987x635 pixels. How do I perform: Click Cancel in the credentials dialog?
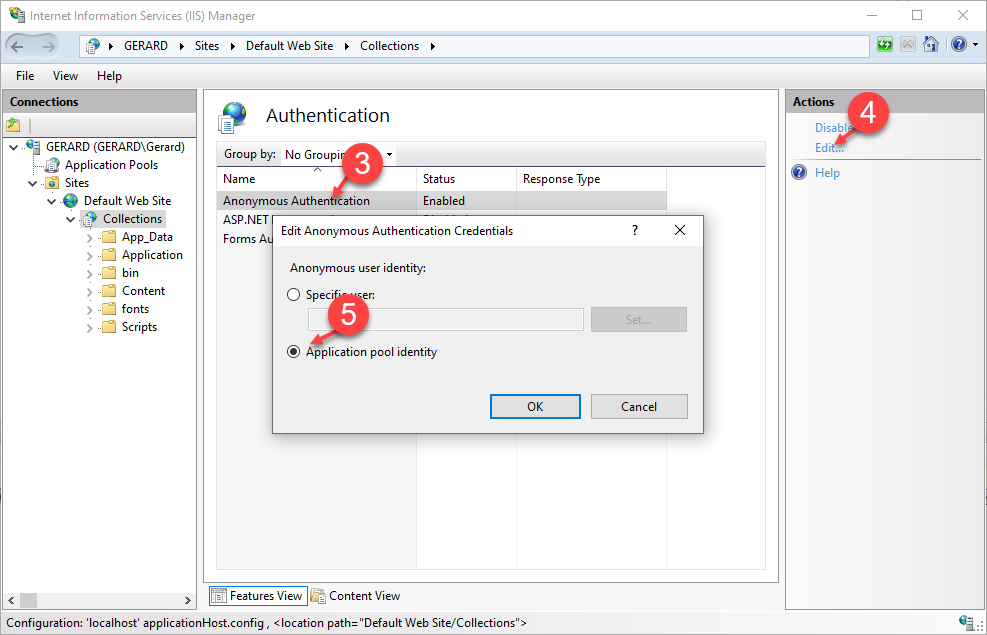638,406
